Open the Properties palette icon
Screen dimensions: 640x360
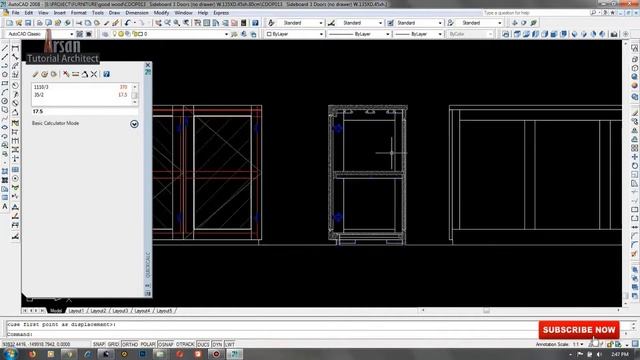pos(197,23)
